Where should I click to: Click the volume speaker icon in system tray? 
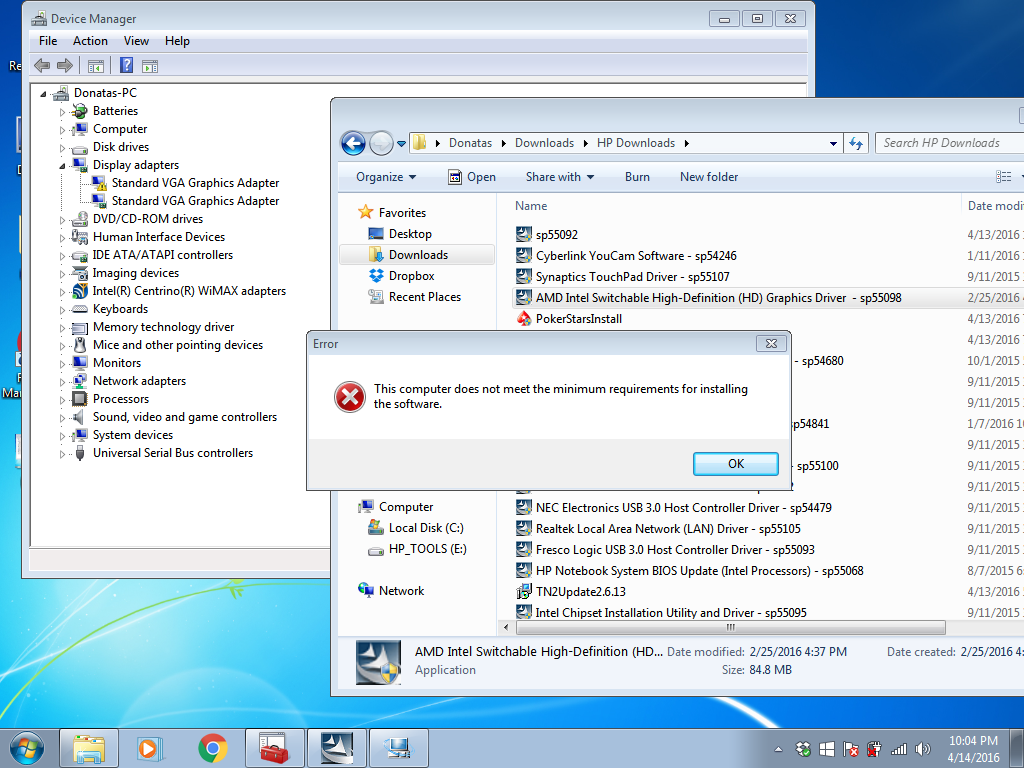click(x=922, y=748)
